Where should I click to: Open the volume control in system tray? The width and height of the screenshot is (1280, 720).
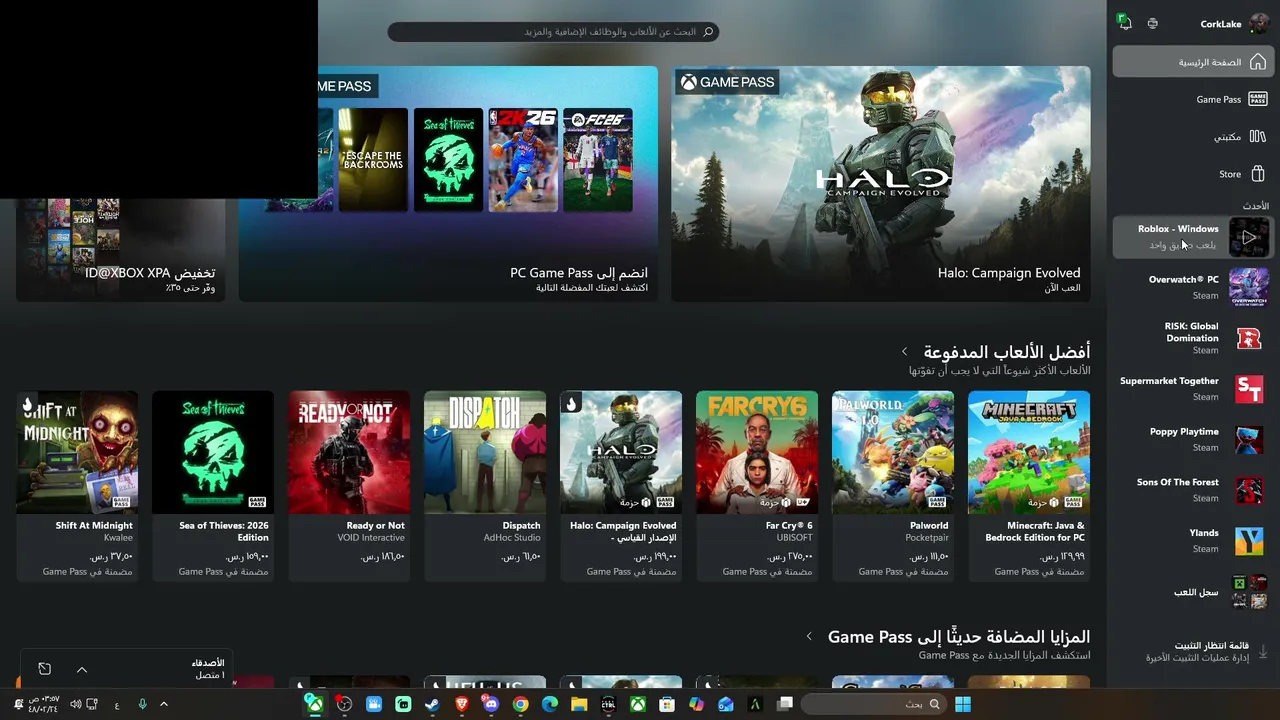point(75,705)
